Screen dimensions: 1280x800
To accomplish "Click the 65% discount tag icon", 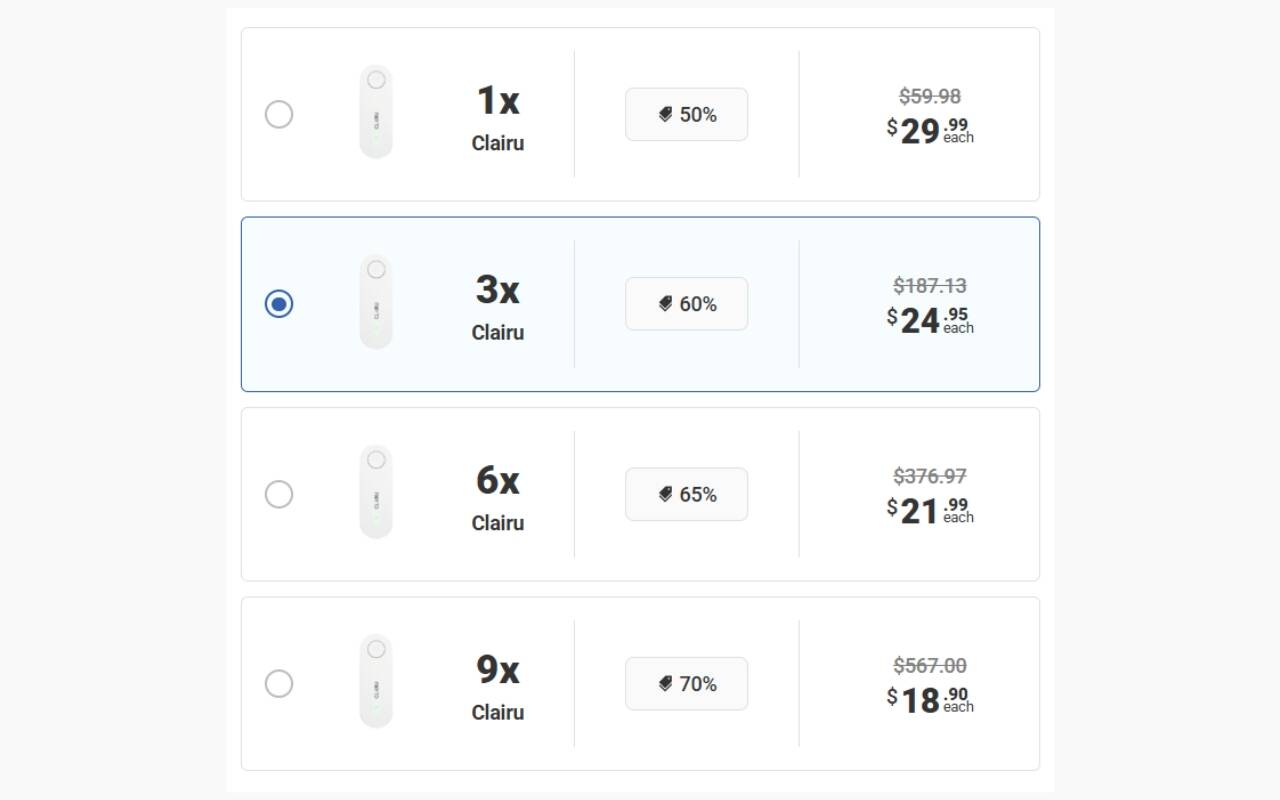I will [666, 494].
